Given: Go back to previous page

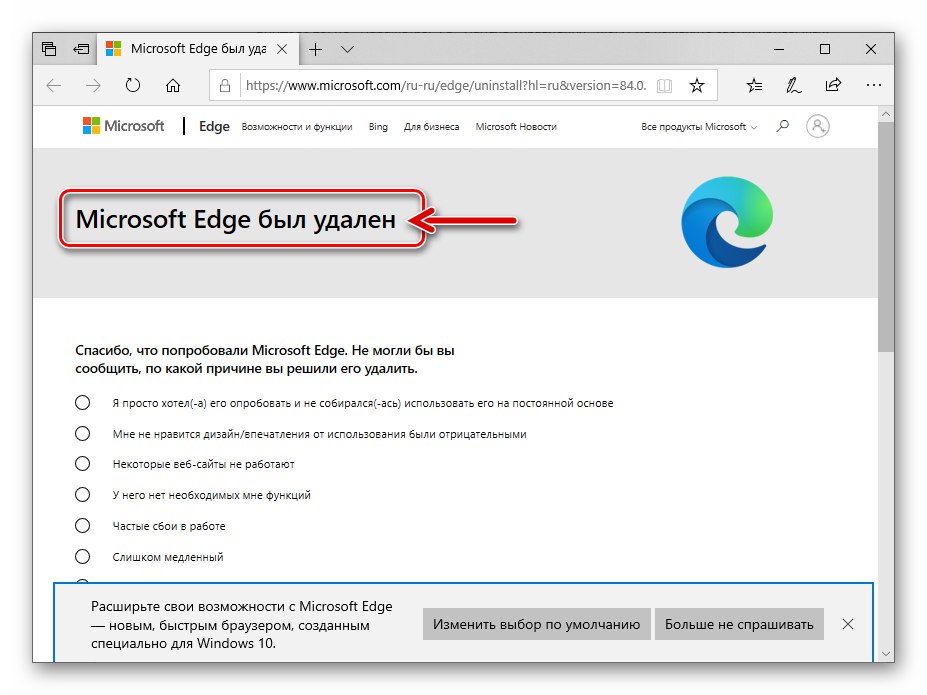Looking at the screenshot, I should pos(54,86).
